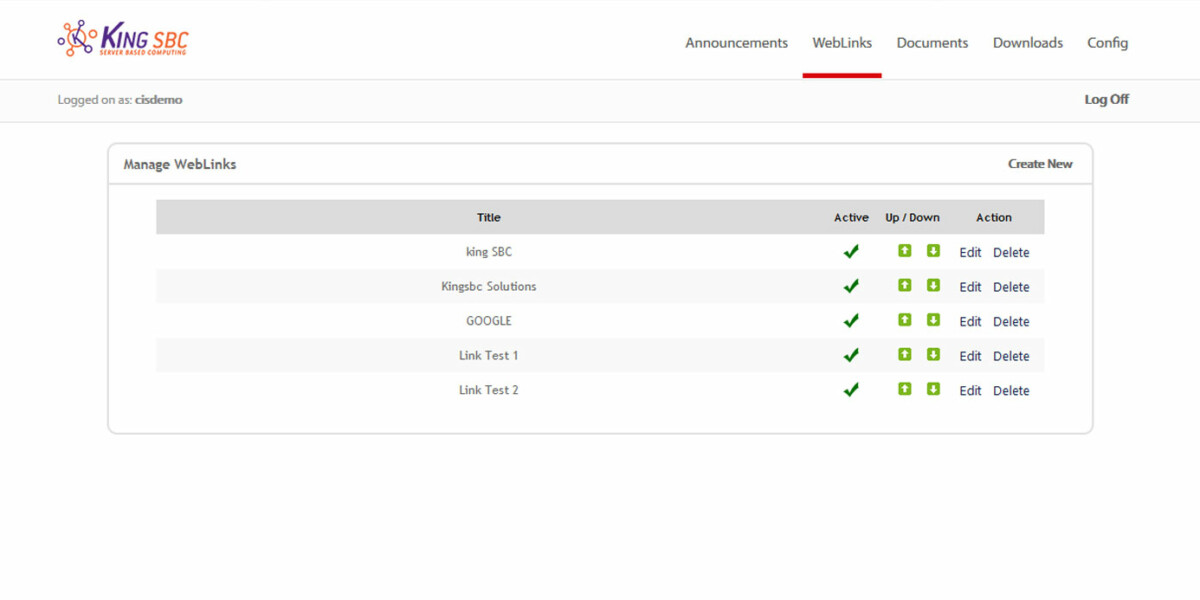The image size is (1200, 600).
Task: Click Log Off to sign out
Action: point(1106,99)
